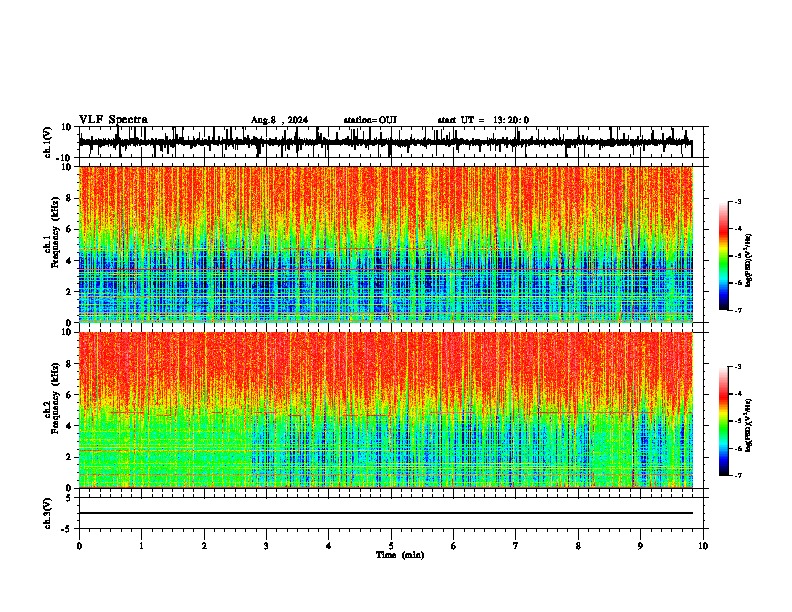Image resolution: width=792 pixels, height=612 pixels.
Task: Click the '4' kHz tick on ch.1 spectrogram
Action: [x=70, y=261]
